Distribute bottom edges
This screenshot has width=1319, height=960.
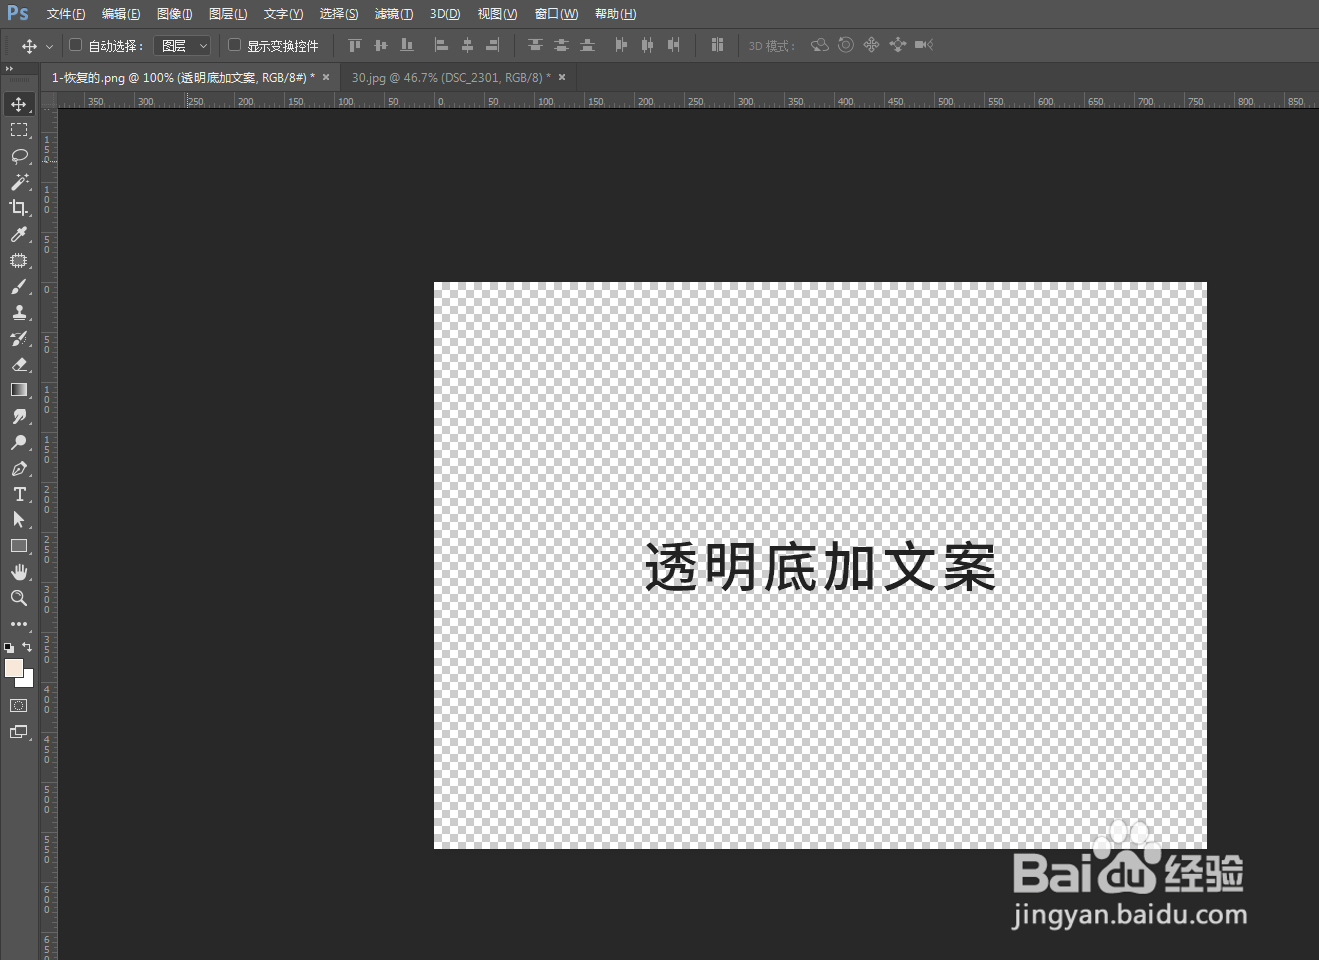tap(587, 45)
